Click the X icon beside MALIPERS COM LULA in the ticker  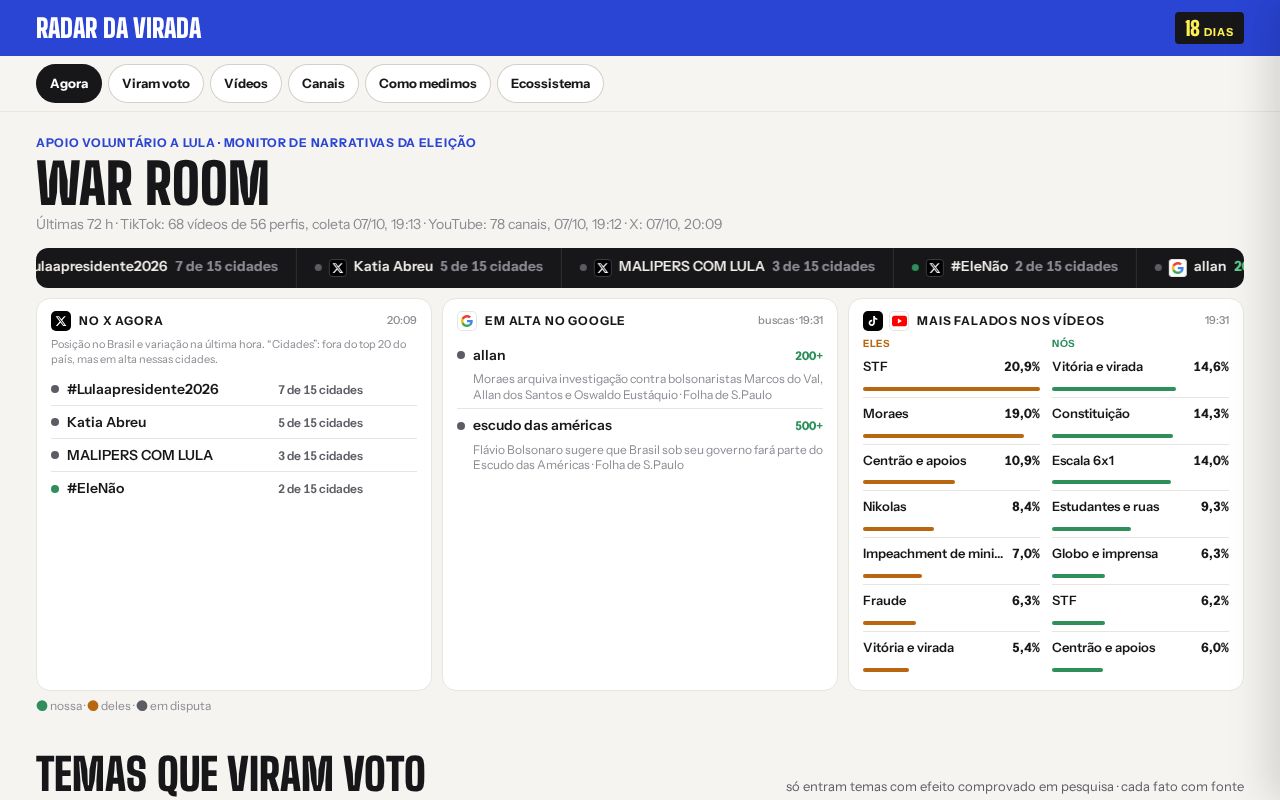click(x=603, y=268)
